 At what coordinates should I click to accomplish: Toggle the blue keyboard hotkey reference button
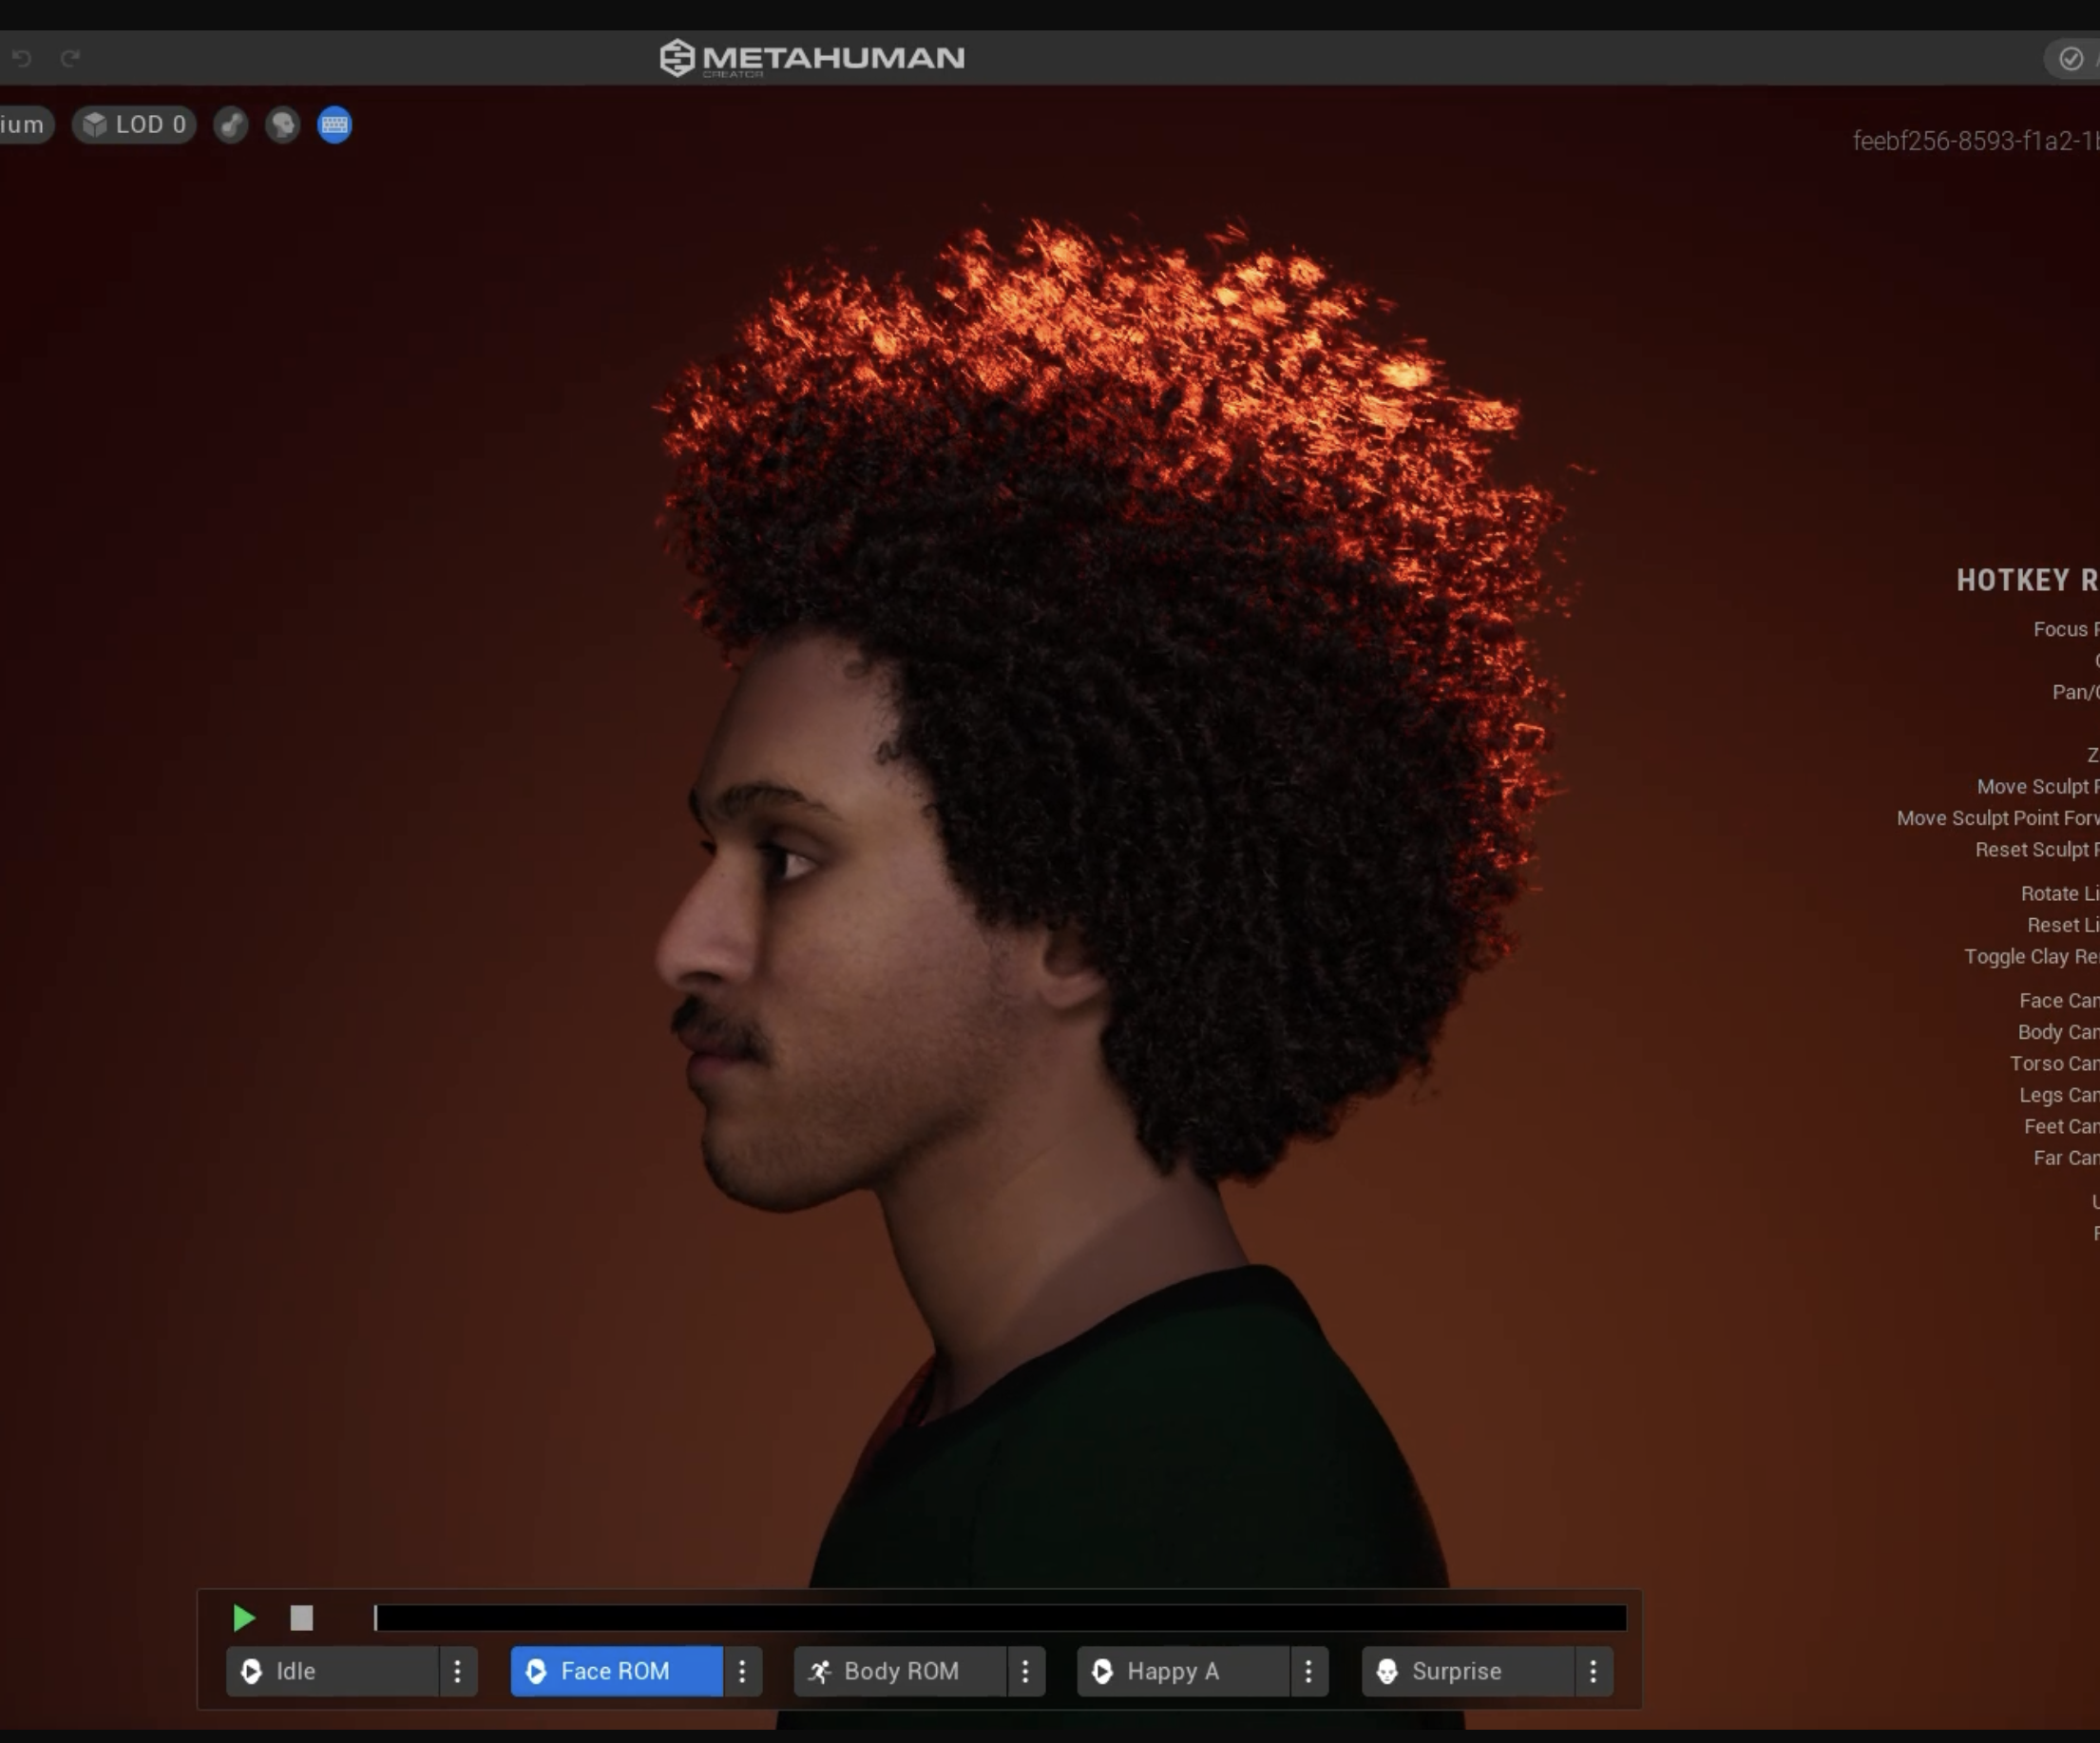click(x=335, y=125)
